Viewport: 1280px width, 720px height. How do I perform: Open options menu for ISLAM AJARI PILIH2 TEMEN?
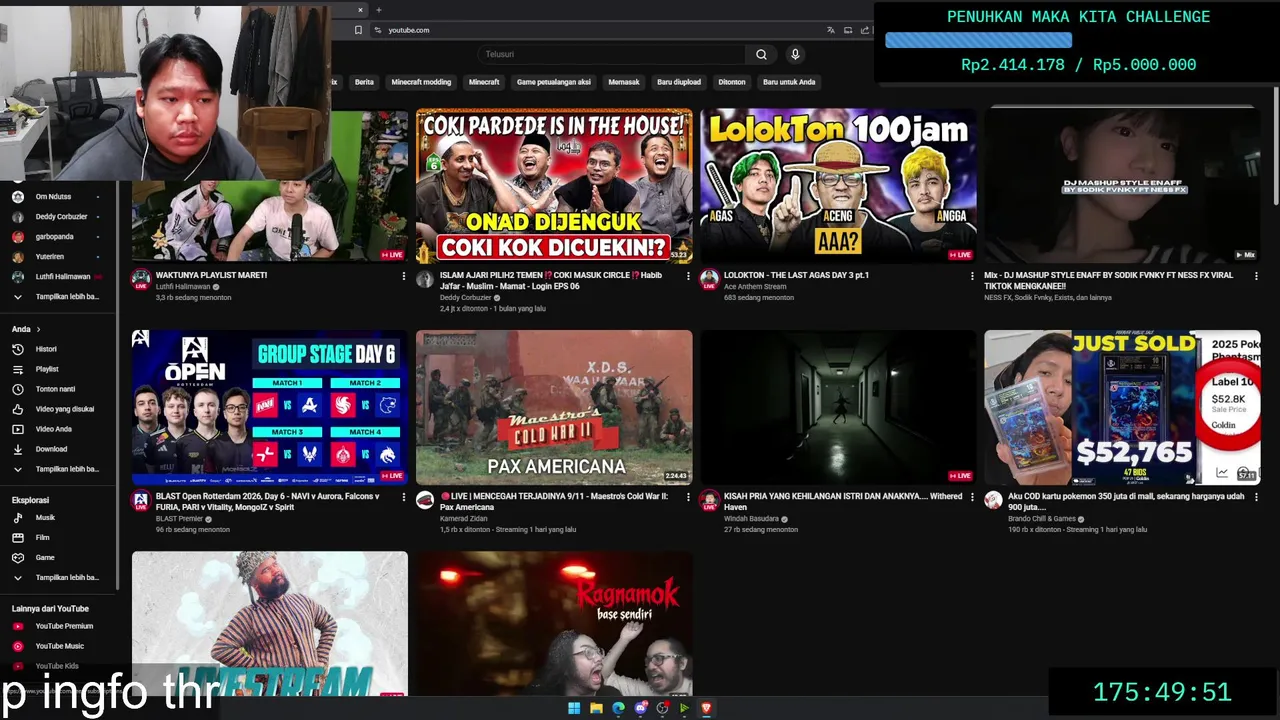click(x=688, y=276)
